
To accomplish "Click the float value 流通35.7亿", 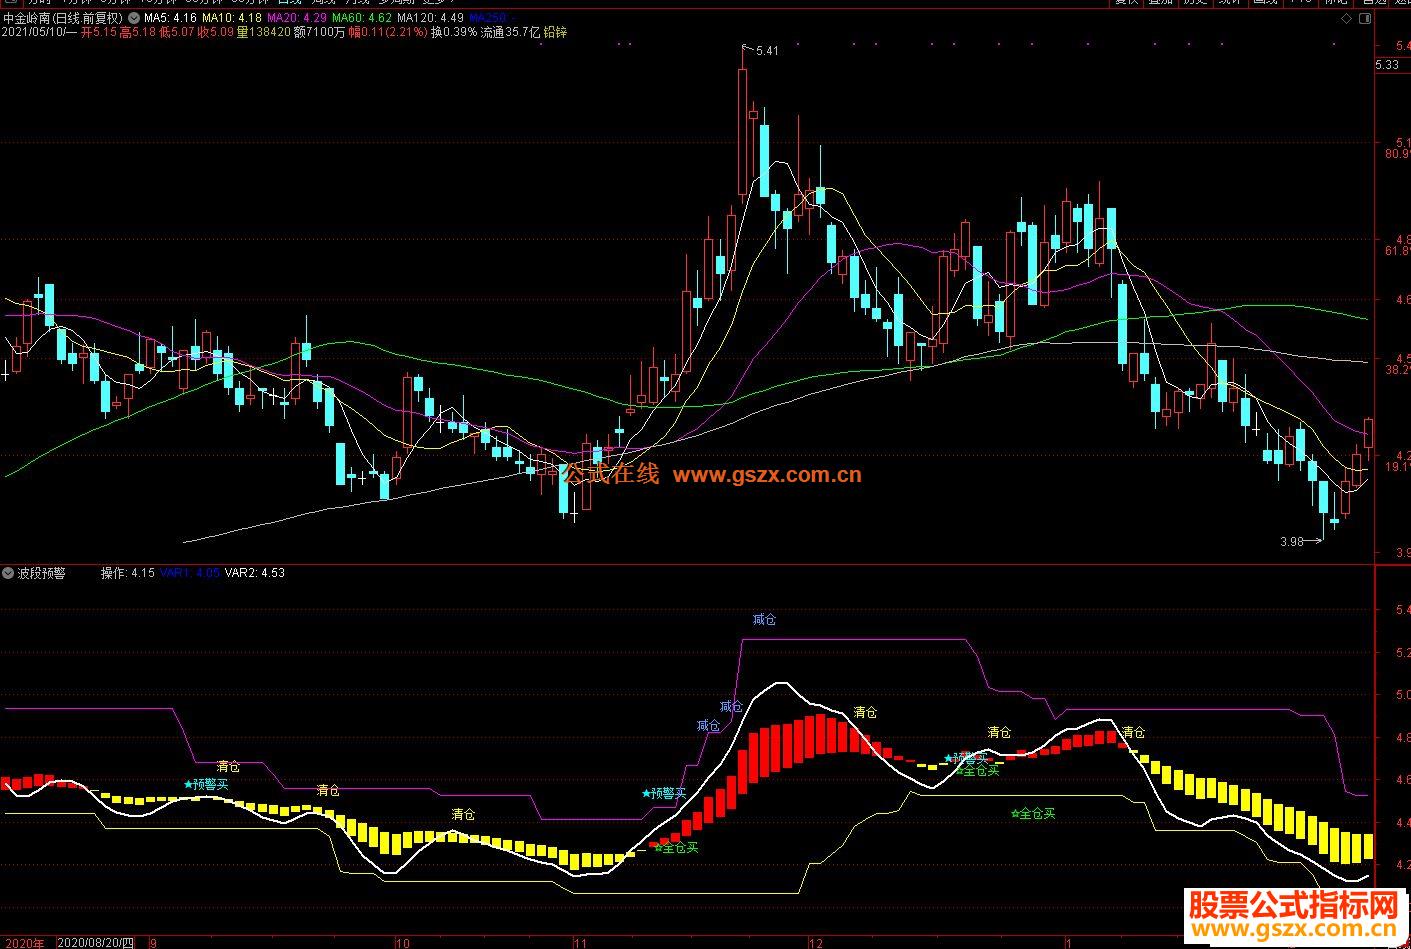I will tap(510, 32).
